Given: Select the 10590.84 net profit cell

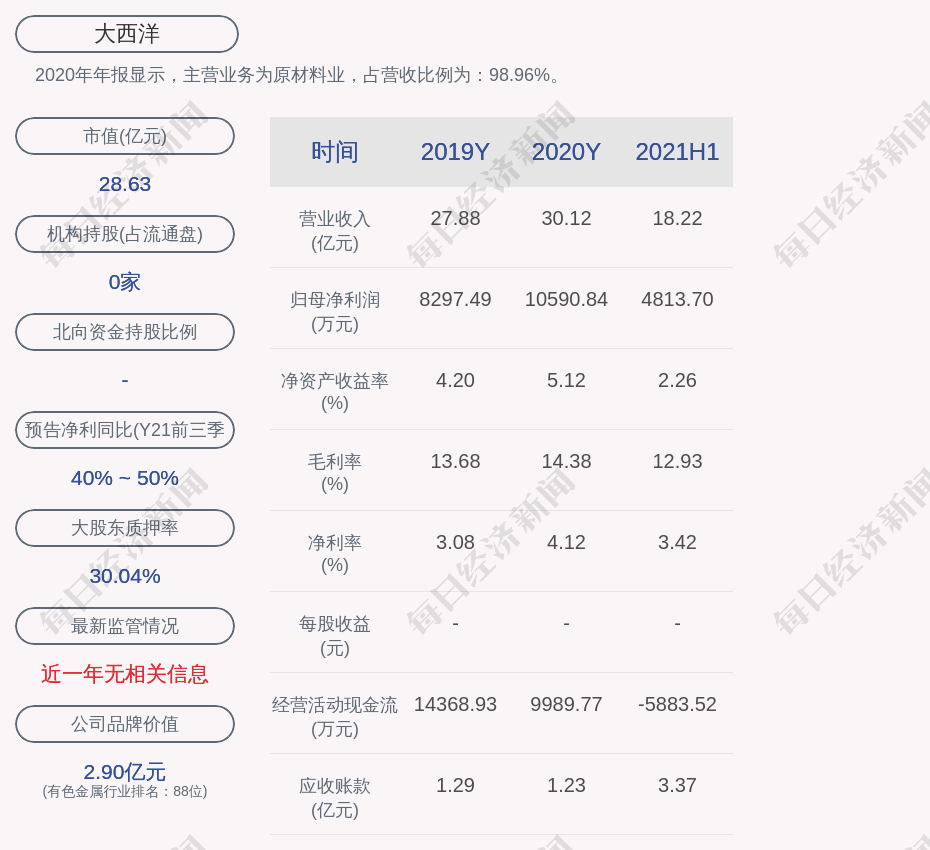Looking at the screenshot, I should (566, 299).
